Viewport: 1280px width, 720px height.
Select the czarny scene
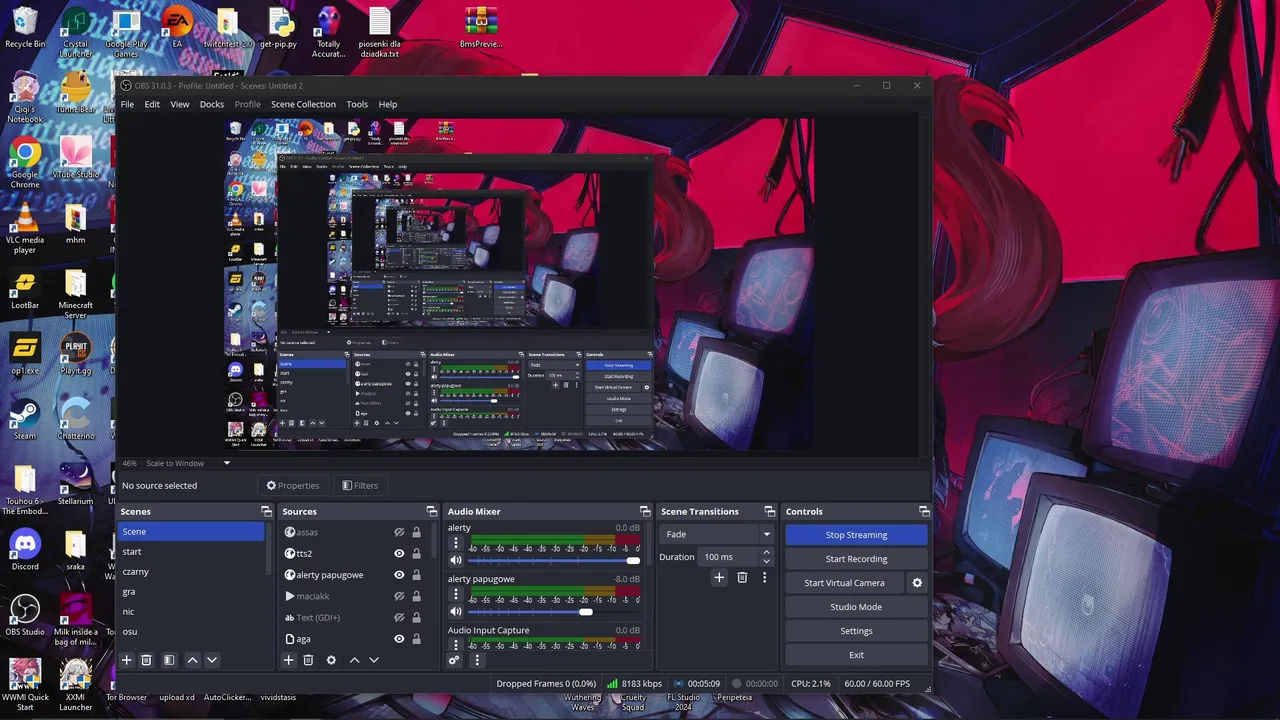[192, 572]
